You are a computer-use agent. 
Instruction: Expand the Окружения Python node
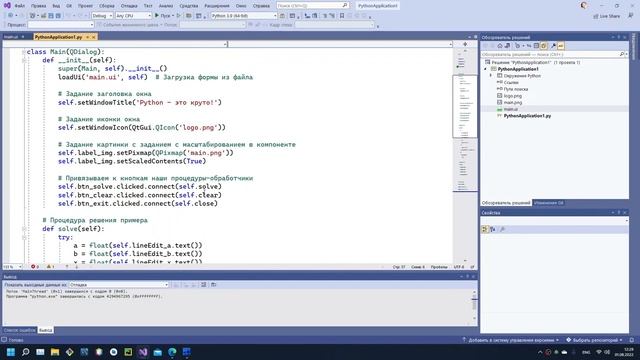click(x=491, y=76)
